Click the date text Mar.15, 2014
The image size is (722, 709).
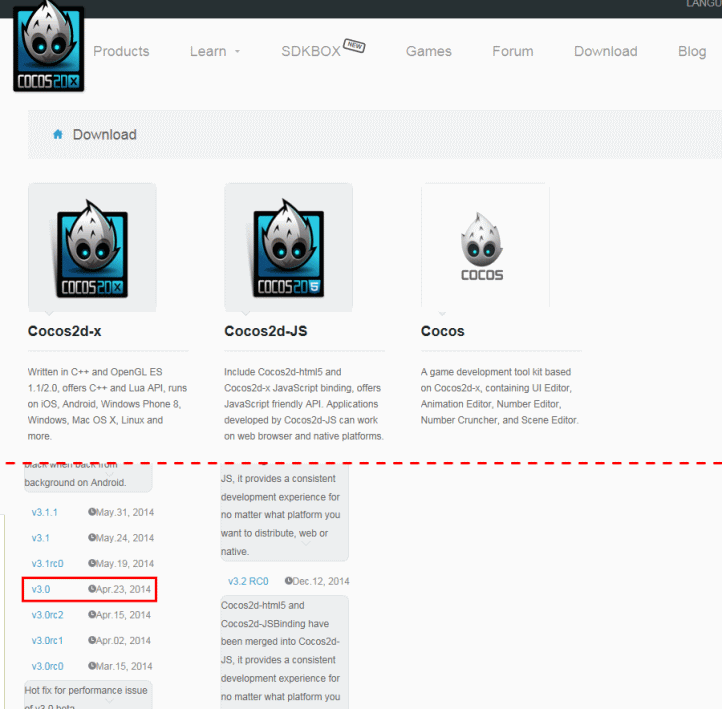(x=124, y=666)
